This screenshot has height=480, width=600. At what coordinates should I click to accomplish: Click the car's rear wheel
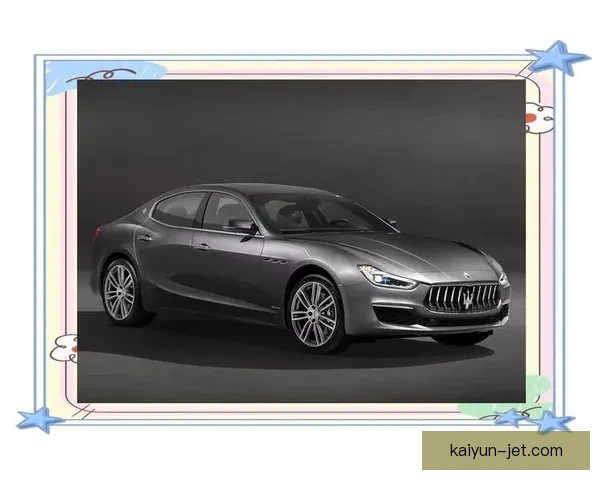coord(122,291)
